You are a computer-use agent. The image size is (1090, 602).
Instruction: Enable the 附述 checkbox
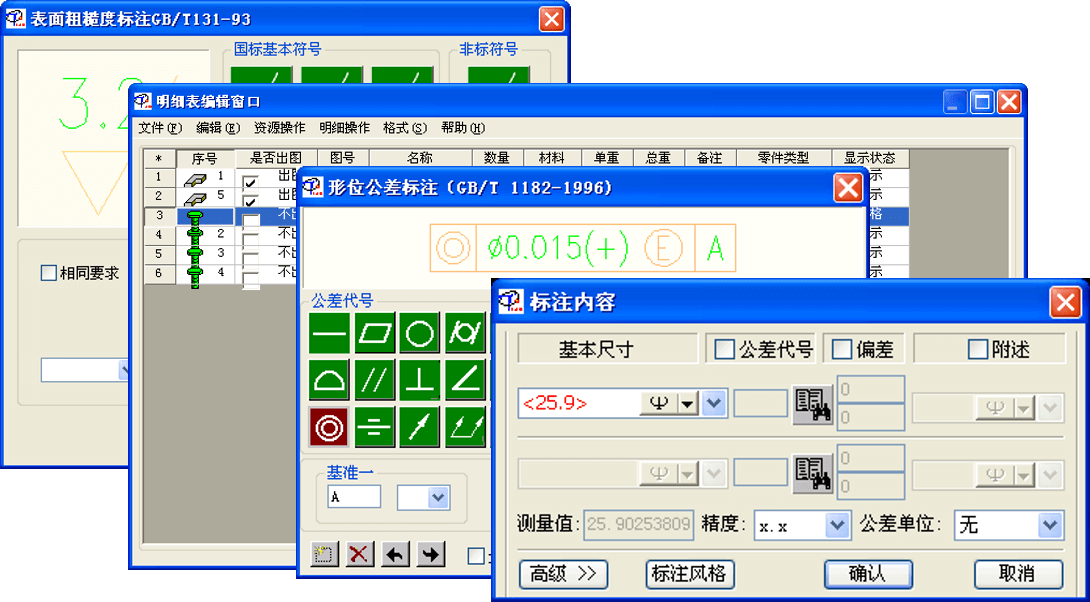coord(978,349)
